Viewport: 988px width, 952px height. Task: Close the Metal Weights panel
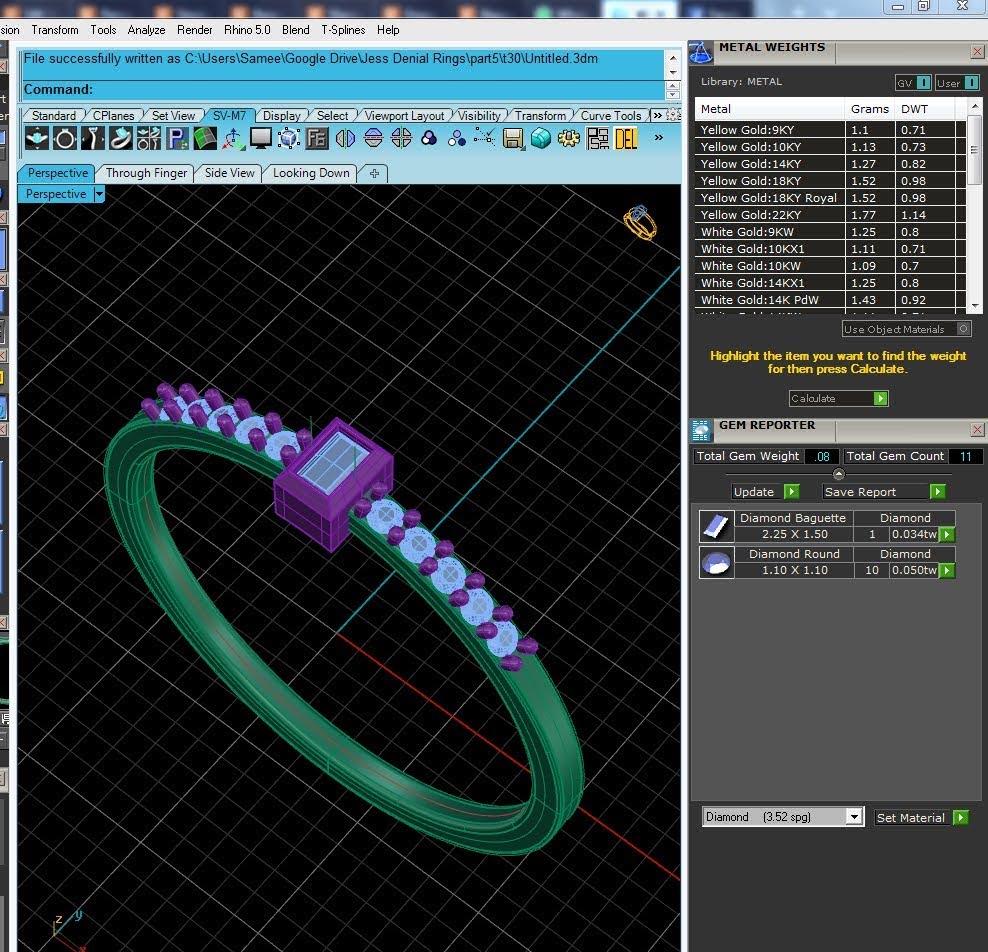tap(977, 52)
